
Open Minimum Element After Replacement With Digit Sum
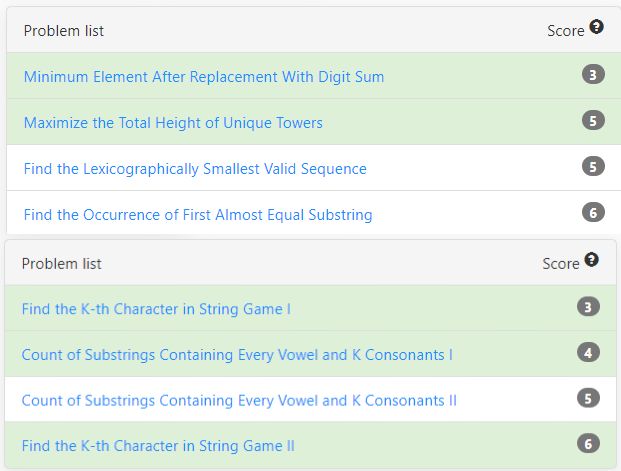(x=204, y=76)
